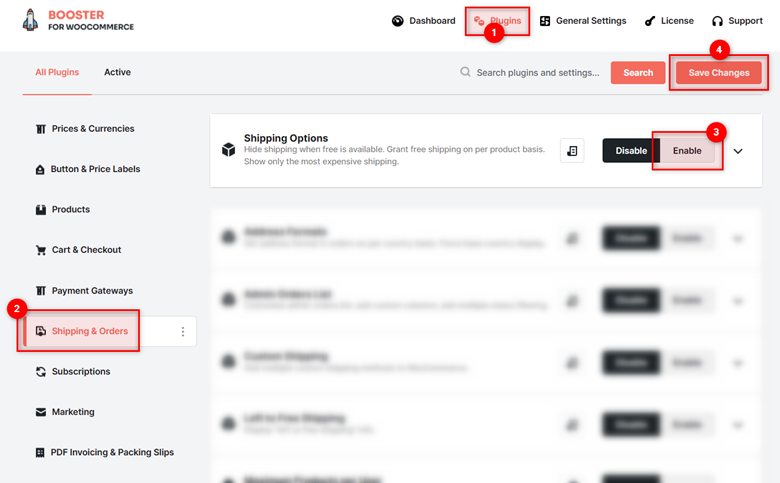This screenshot has height=483, width=780.
Task: Click the Search button
Action: 638,73
